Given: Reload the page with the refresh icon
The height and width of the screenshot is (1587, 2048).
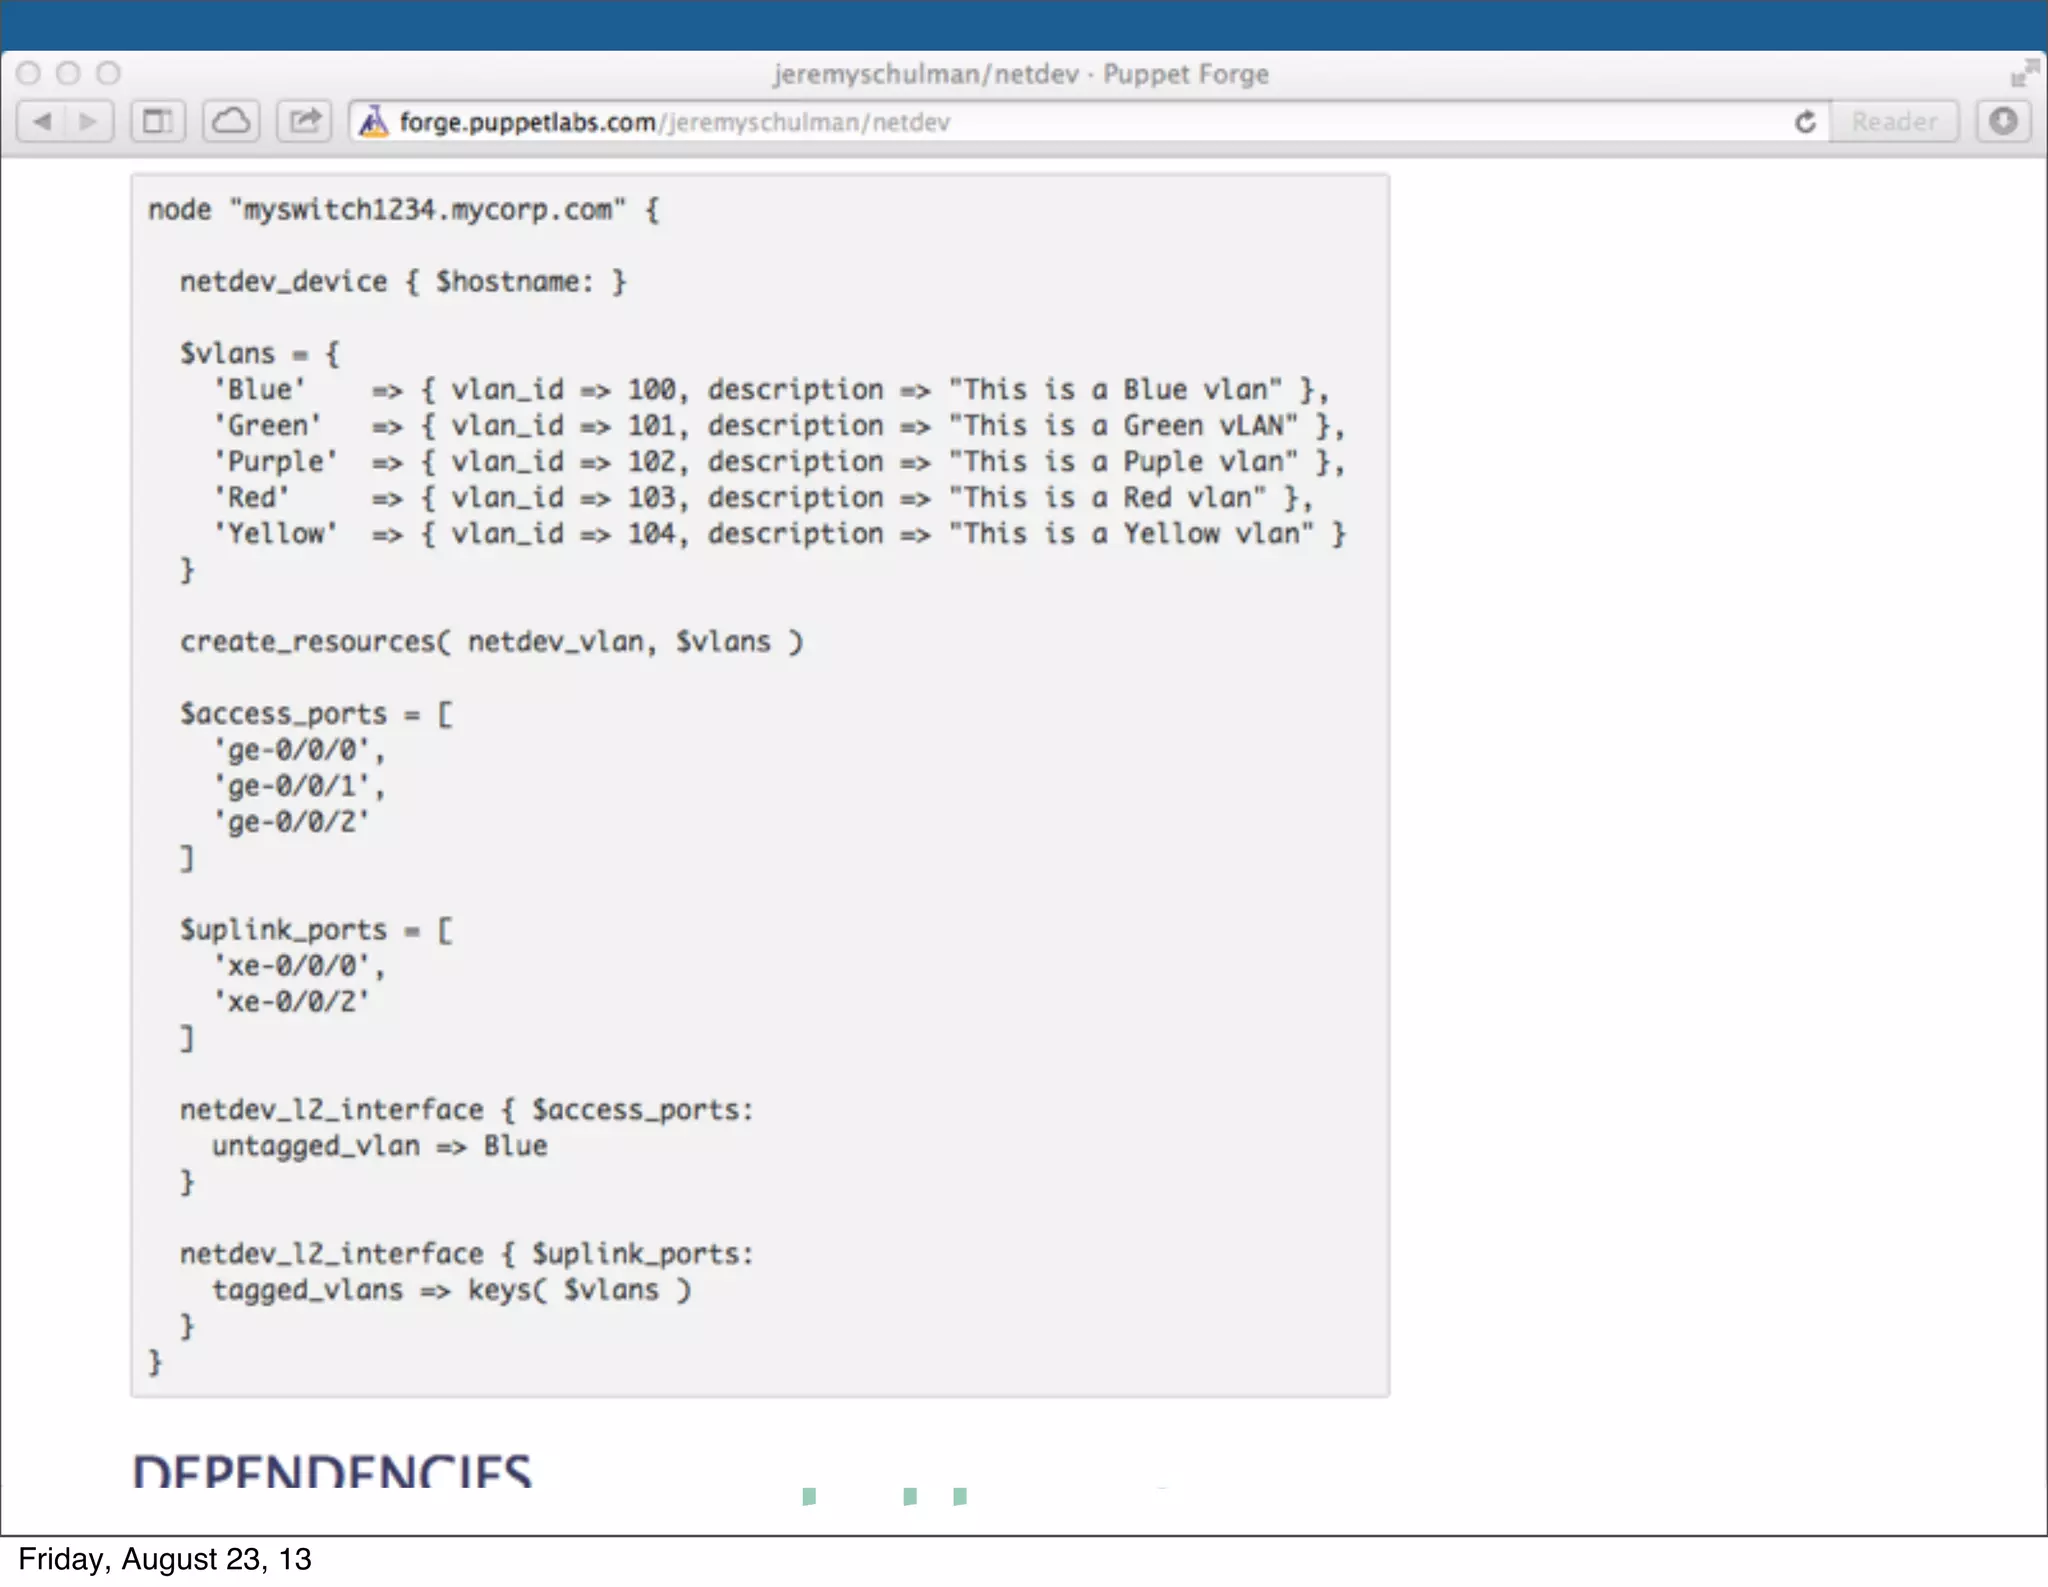Looking at the screenshot, I should [x=1805, y=122].
